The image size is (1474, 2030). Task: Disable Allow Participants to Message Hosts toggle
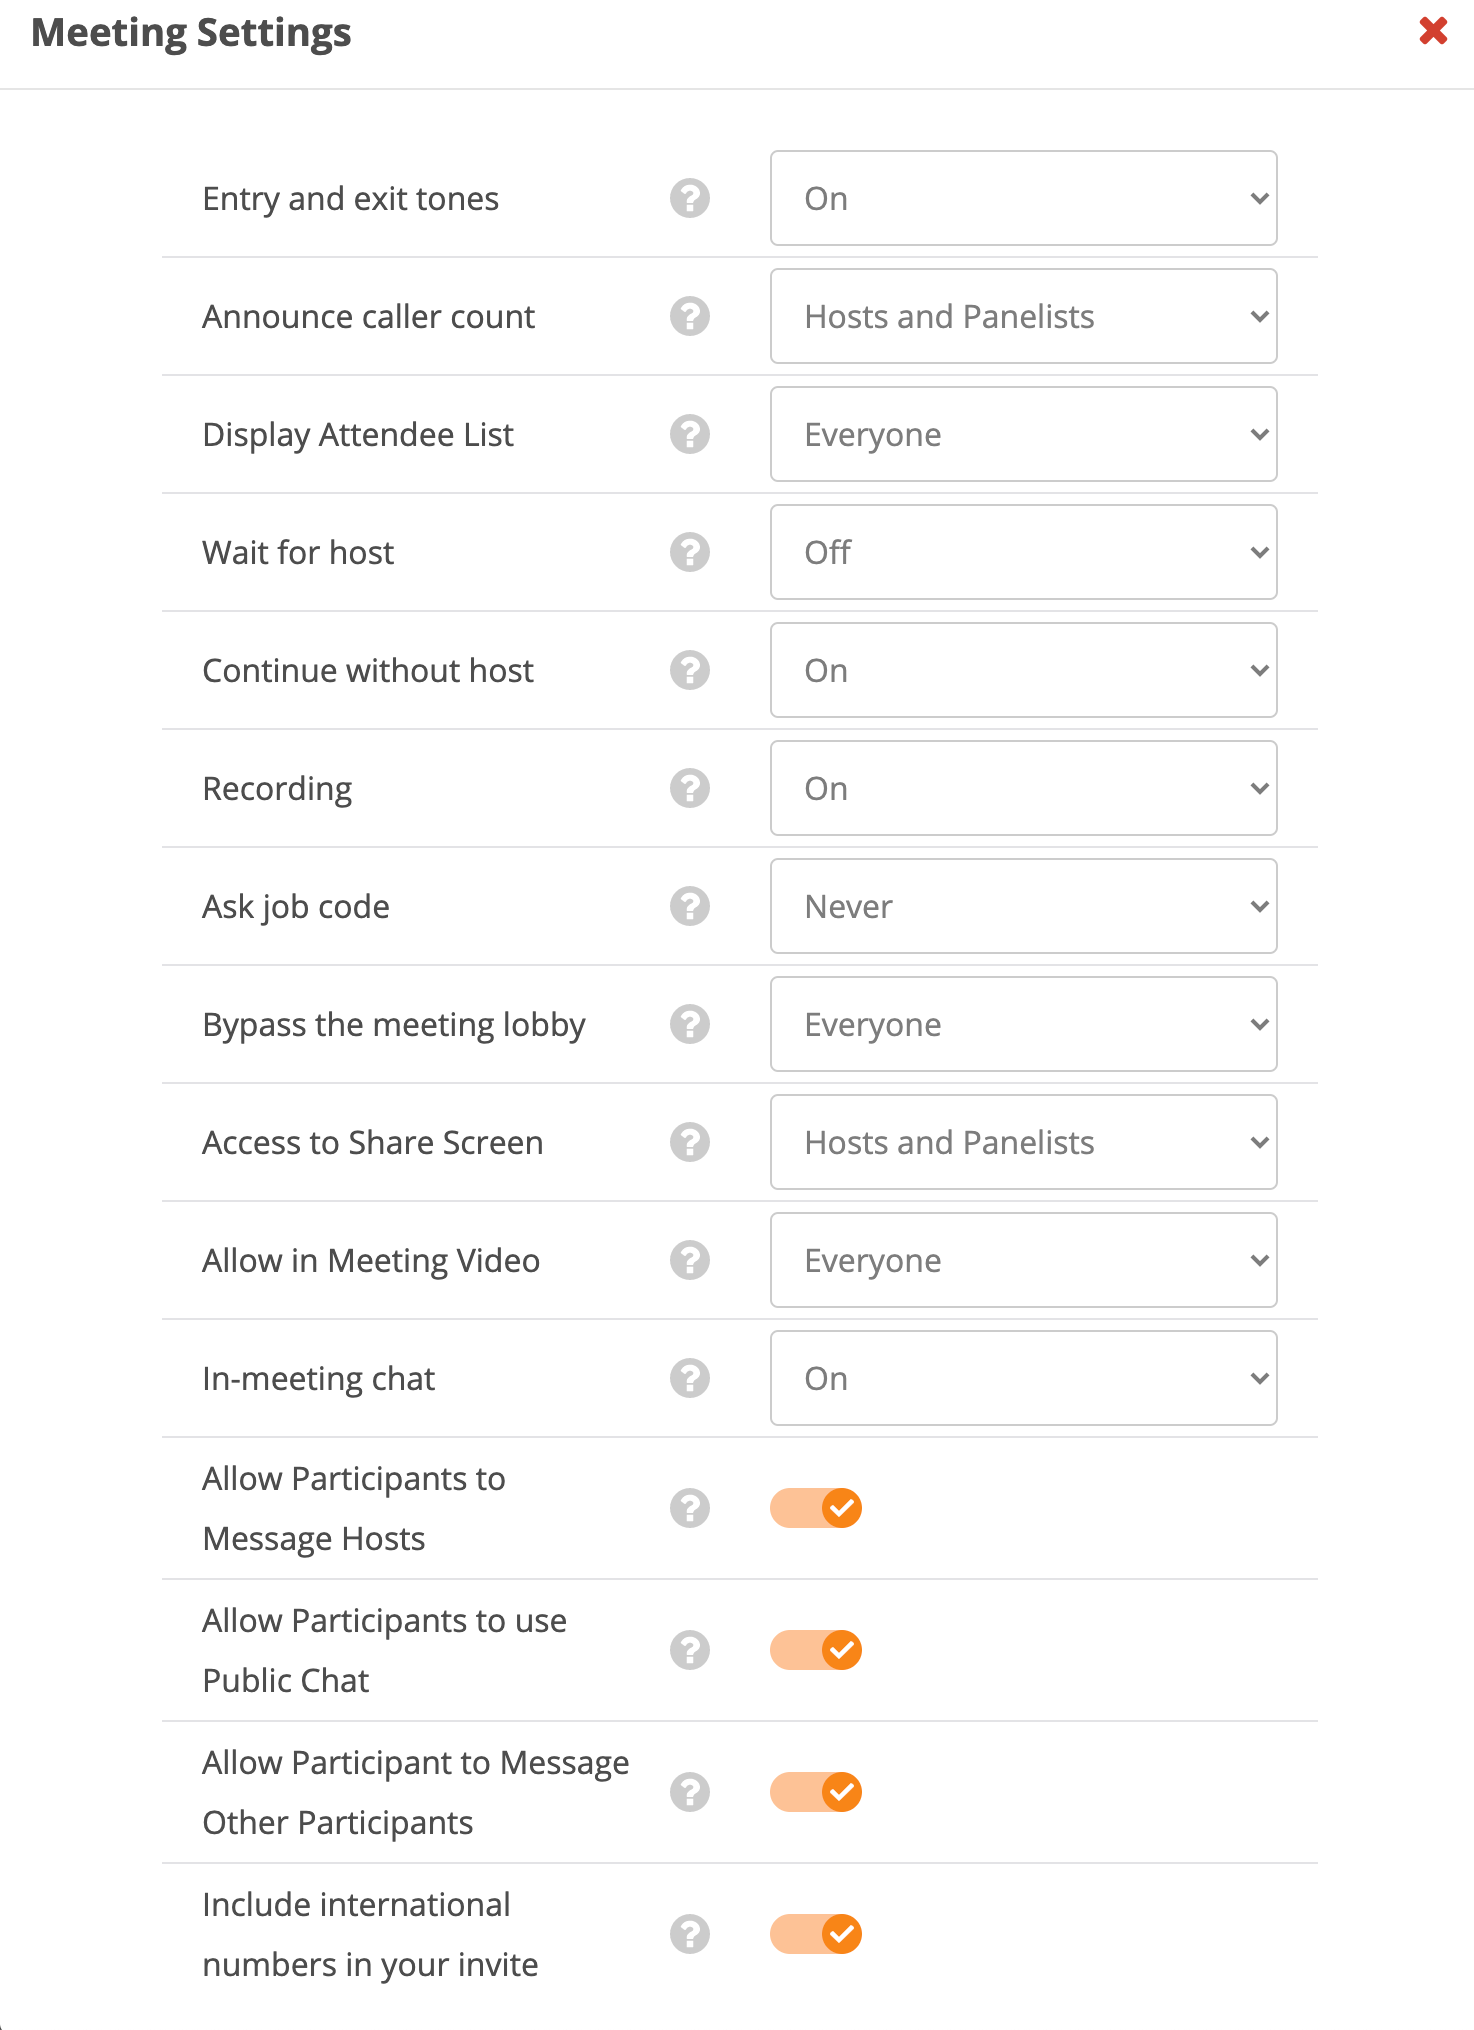816,1508
